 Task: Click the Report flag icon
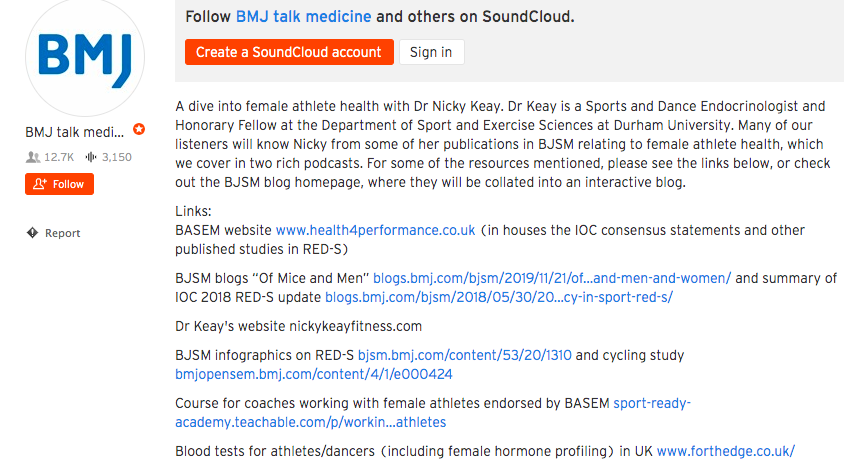[x=33, y=233]
